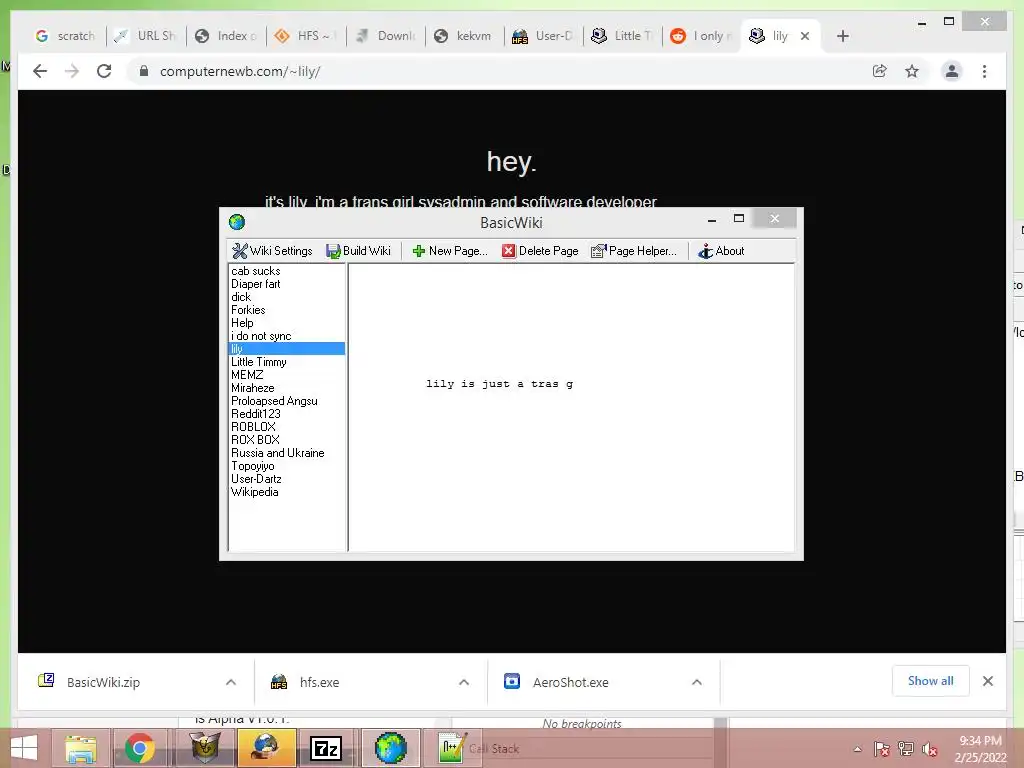Switch to the 'Little T' Chrome tab
The height and width of the screenshot is (768, 1024).
pyautogui.click(x=622, y=36)
